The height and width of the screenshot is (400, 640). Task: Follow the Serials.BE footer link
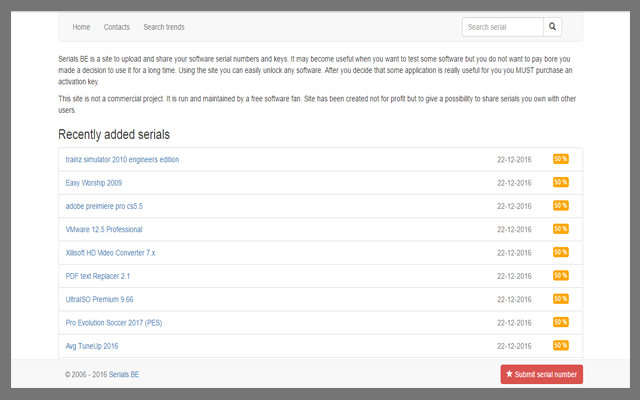[125, 375]
